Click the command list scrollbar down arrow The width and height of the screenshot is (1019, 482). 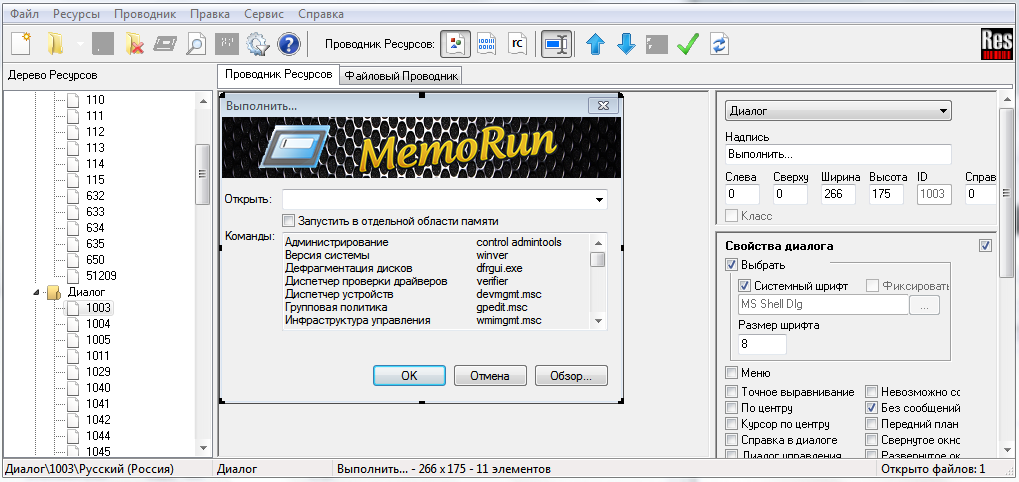(x=598, y=321)
